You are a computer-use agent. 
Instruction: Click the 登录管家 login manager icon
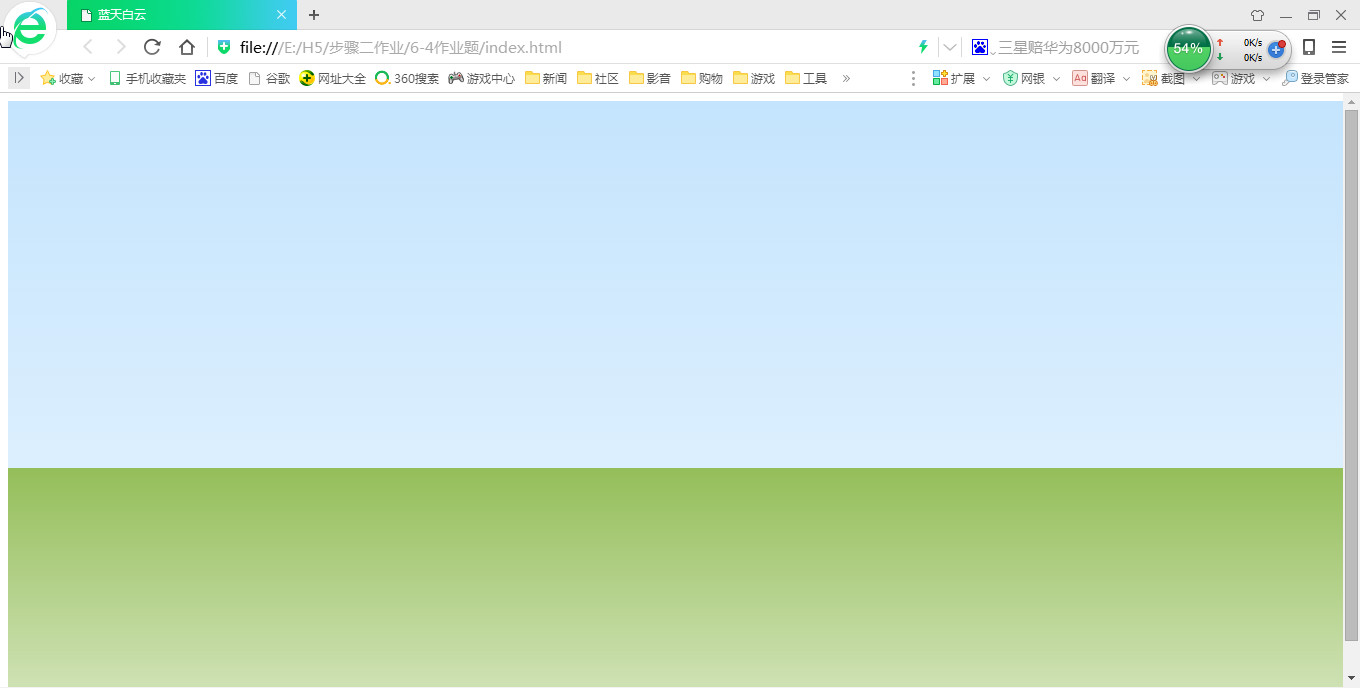click(1315, 78)
